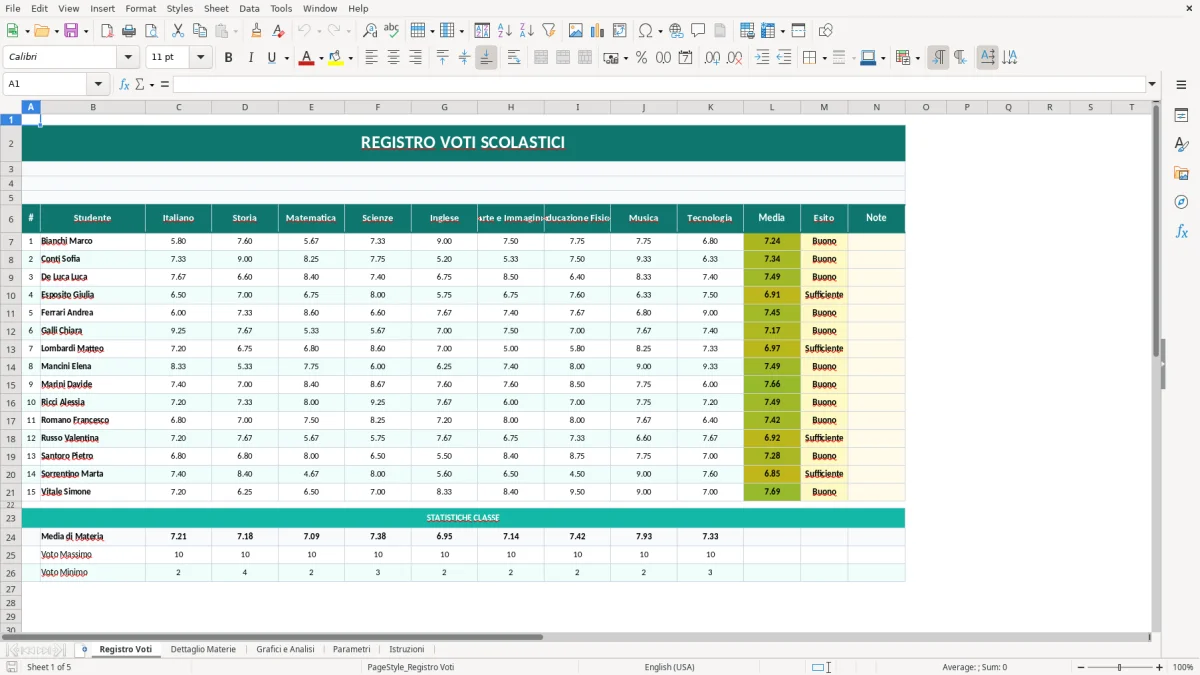
Task: Toggle Wrap Text
Action: (x=514, y=58)
